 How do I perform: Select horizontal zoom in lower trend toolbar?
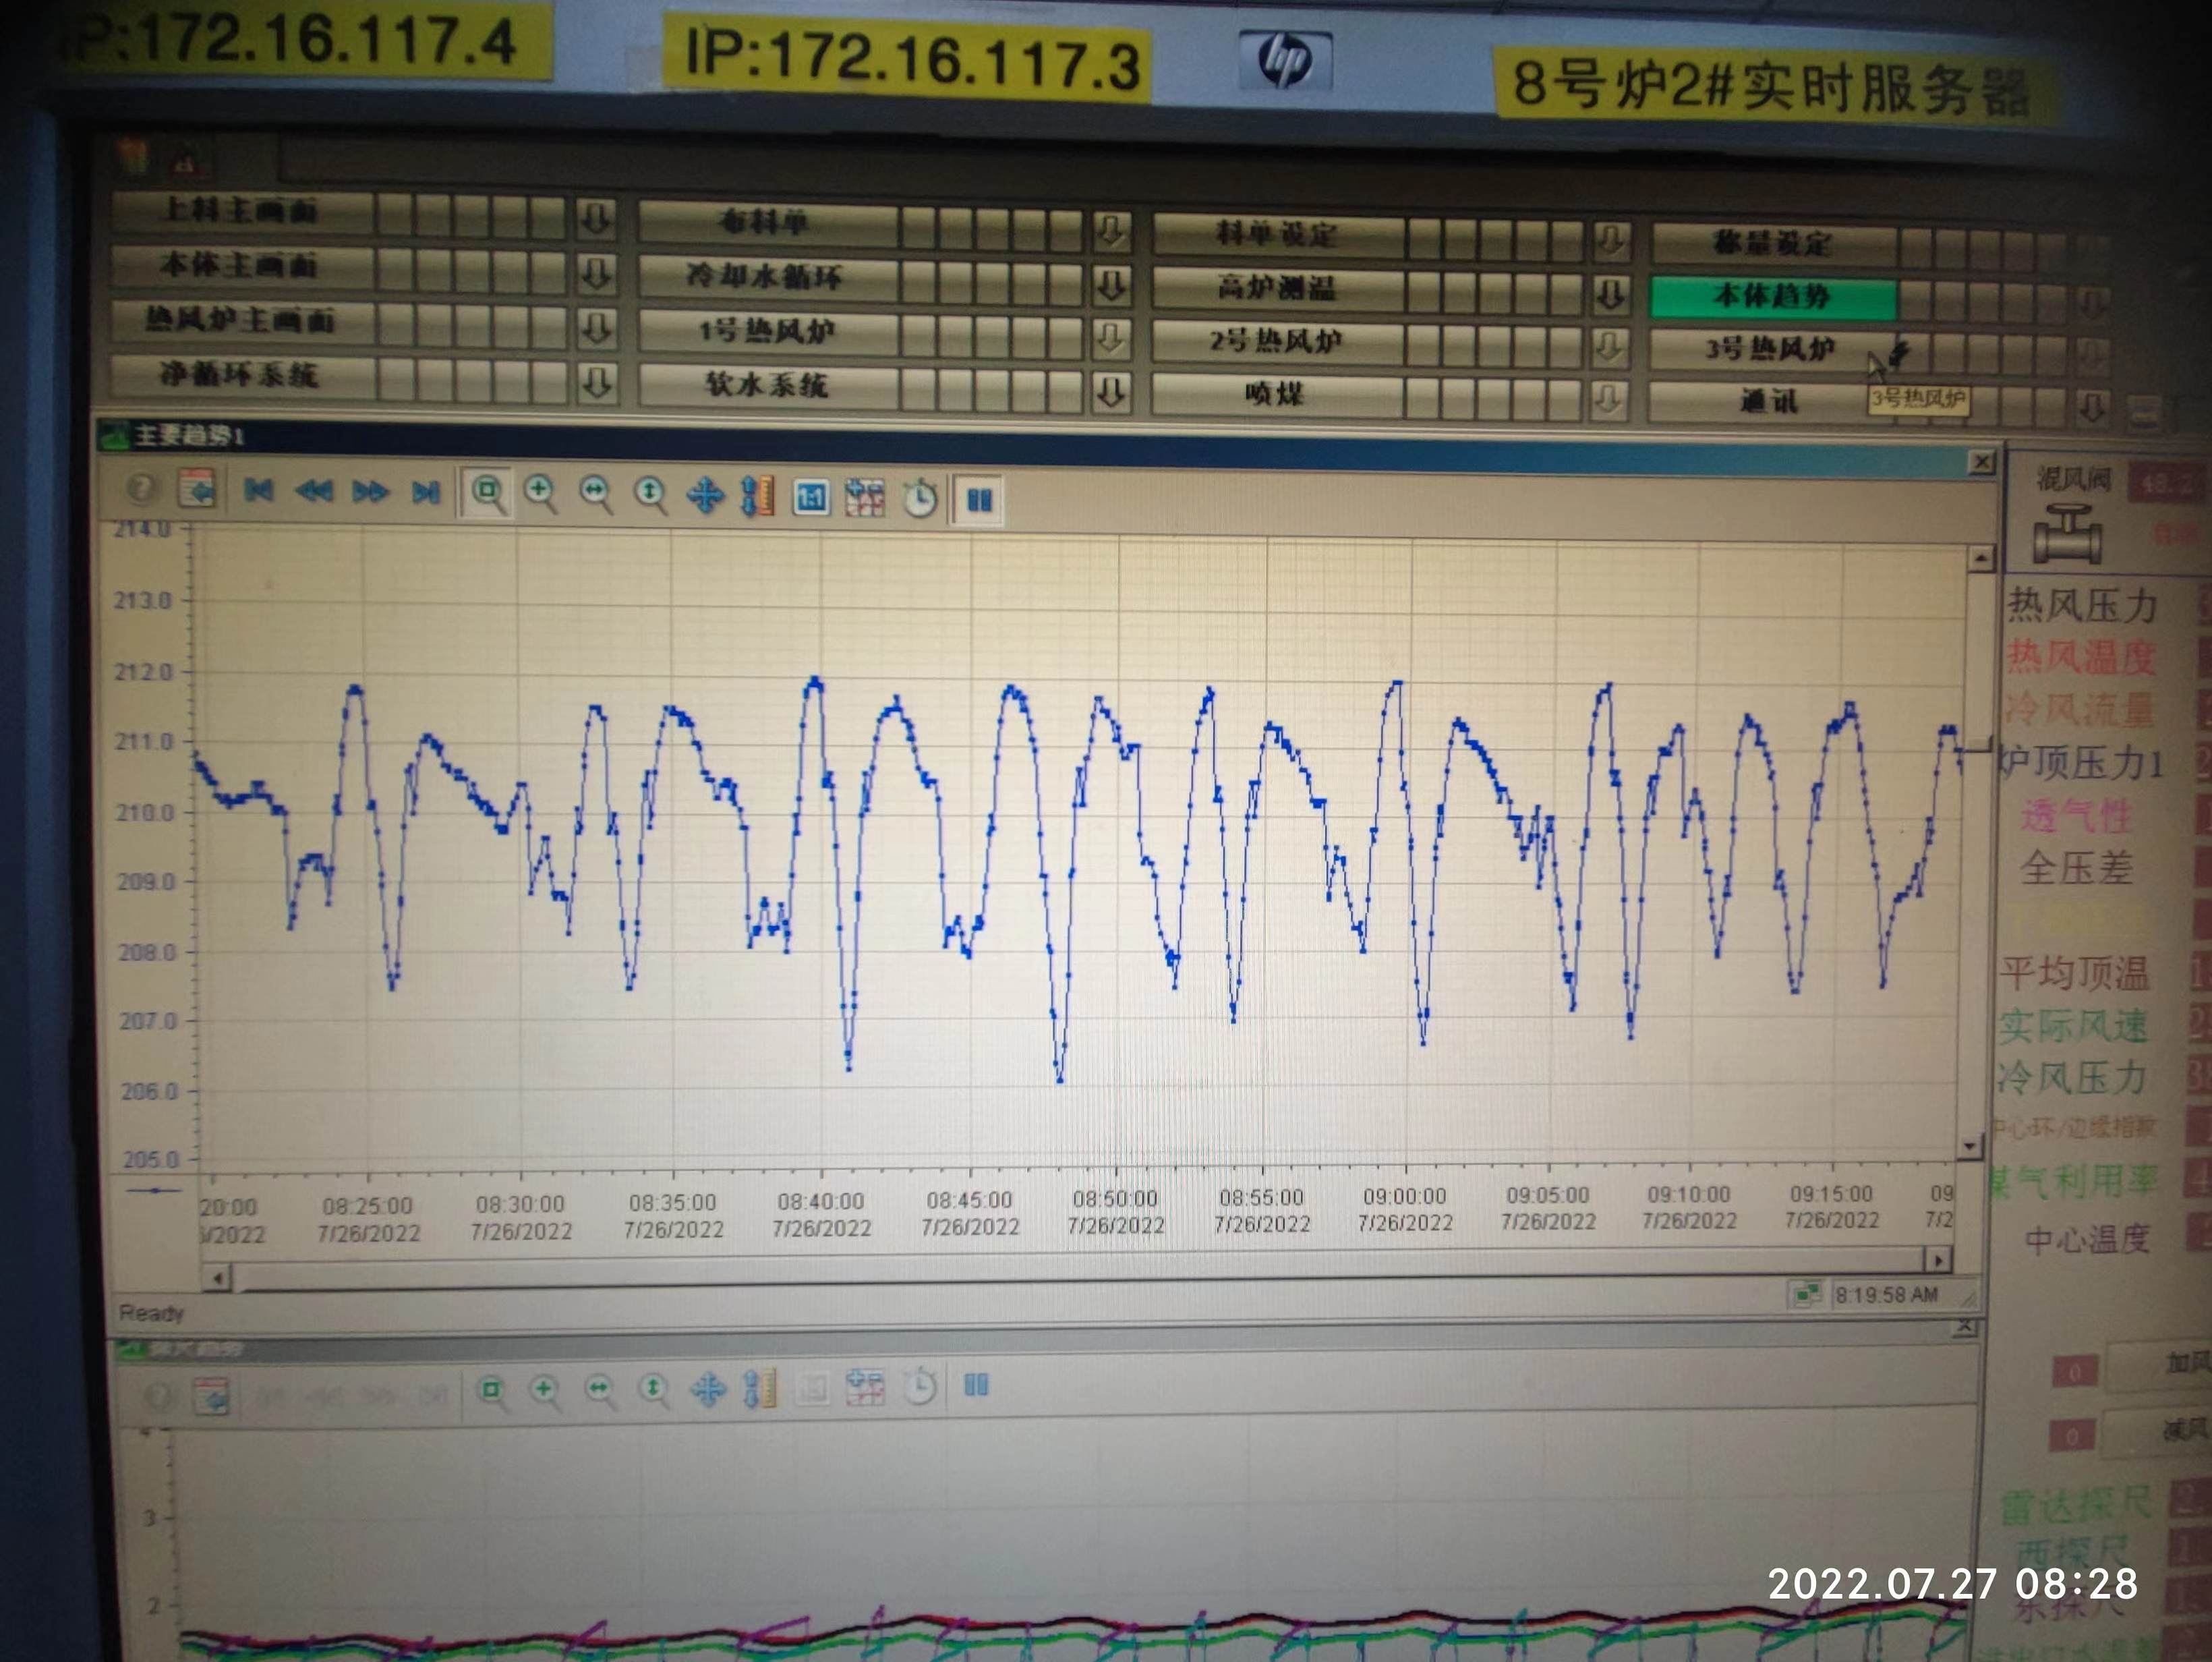point(599,1389)
